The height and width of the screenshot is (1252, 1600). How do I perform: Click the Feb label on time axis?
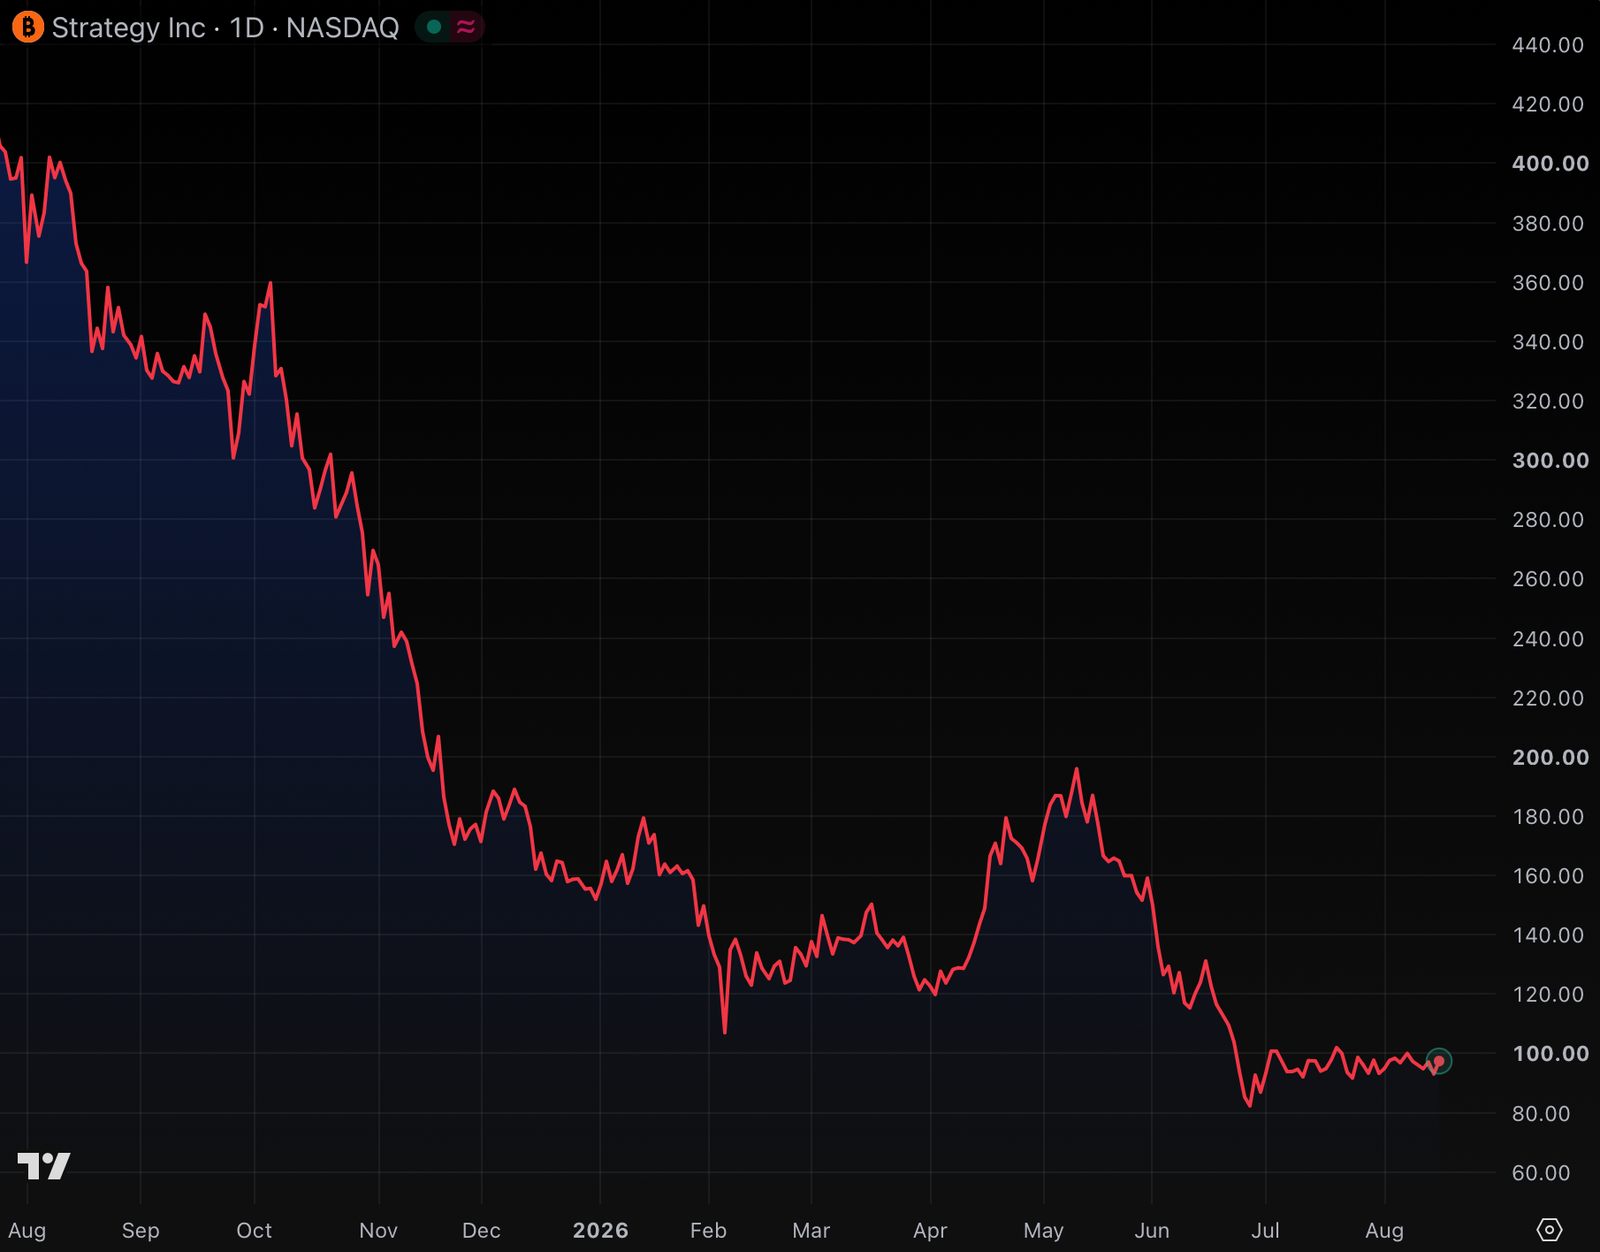click(x=708, y=1230)
